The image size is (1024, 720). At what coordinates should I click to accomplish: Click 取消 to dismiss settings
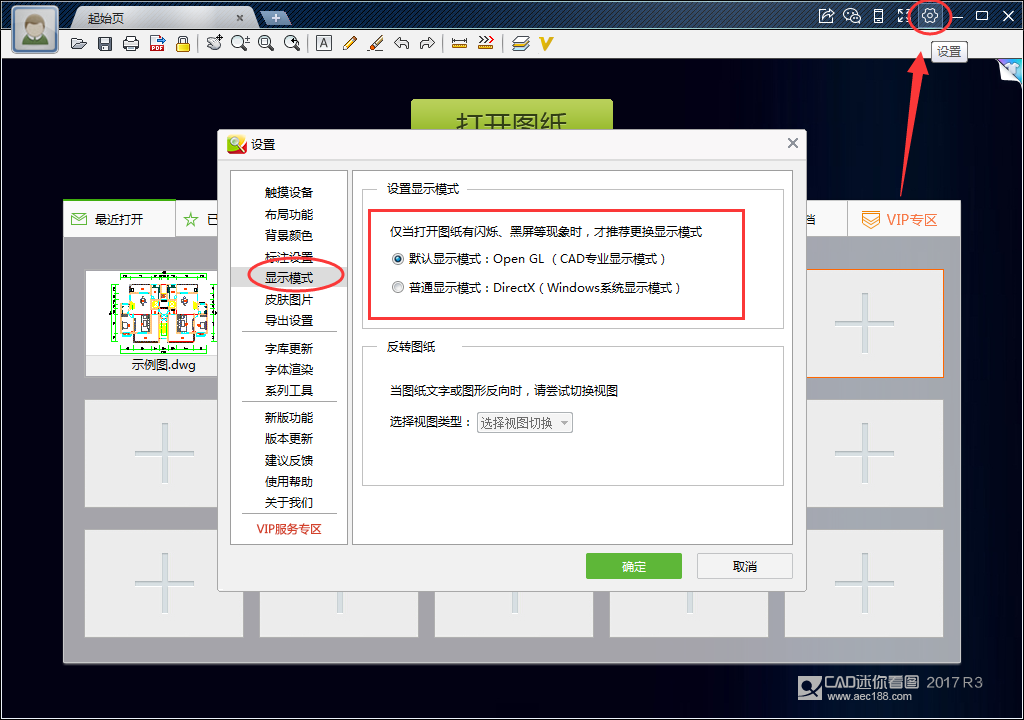744,565
